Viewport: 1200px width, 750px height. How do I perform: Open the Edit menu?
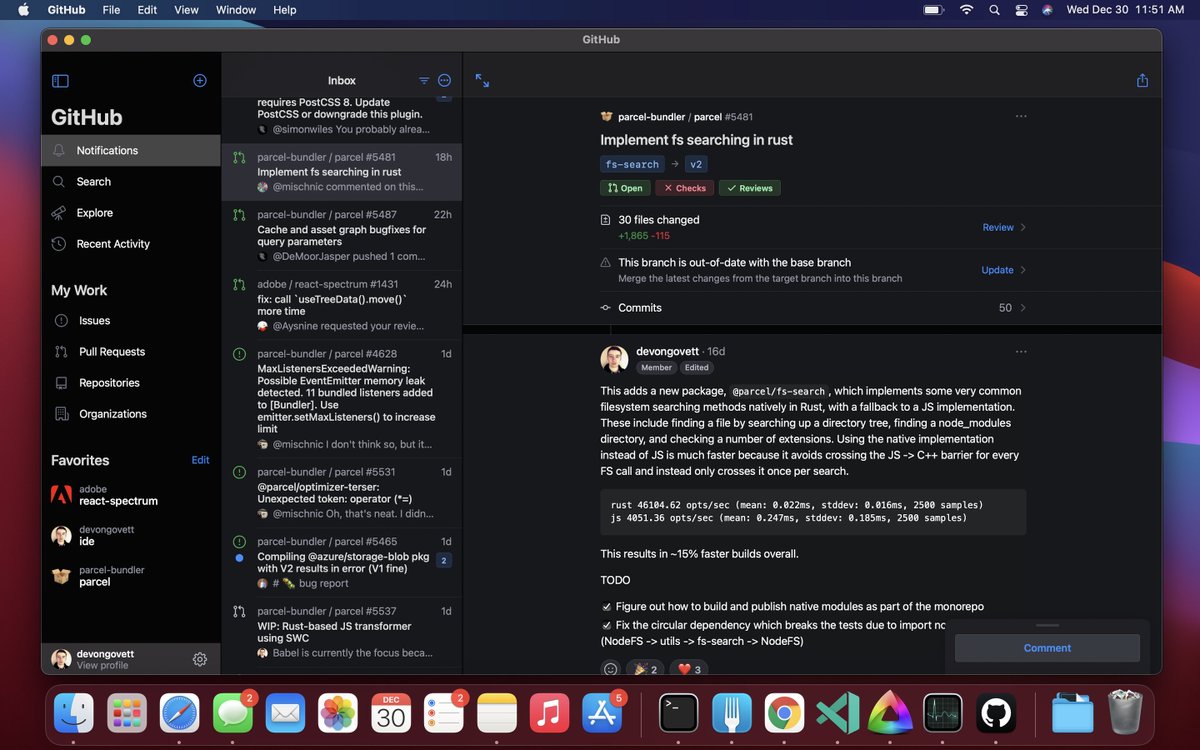[147, 10]
